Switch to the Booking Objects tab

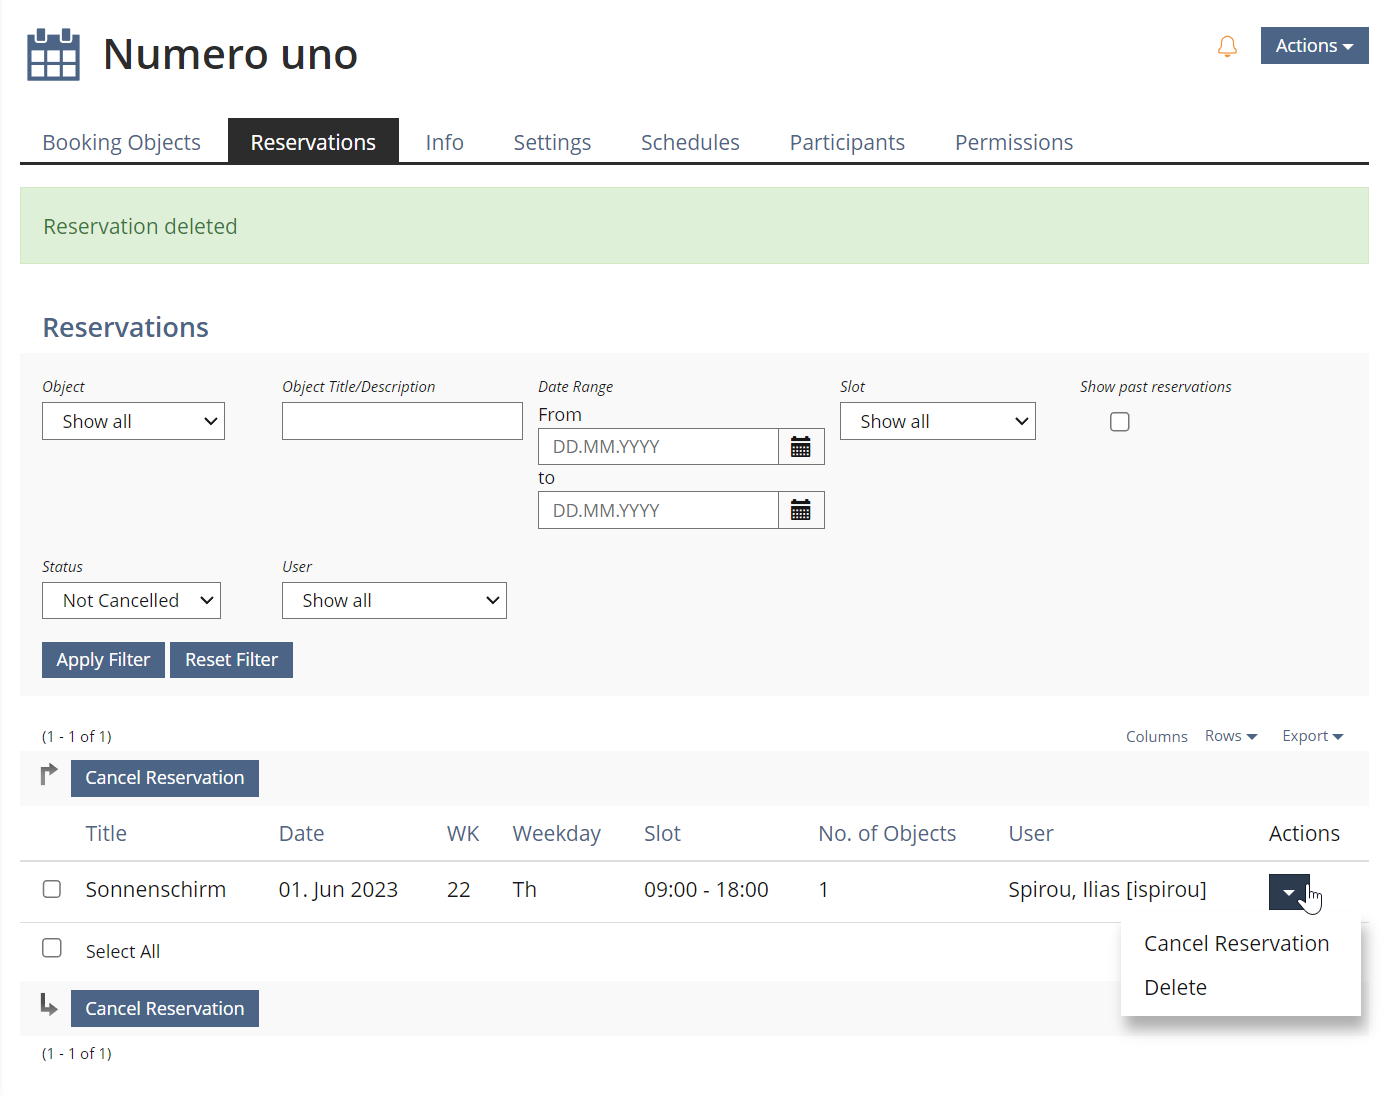click(121, 142)
